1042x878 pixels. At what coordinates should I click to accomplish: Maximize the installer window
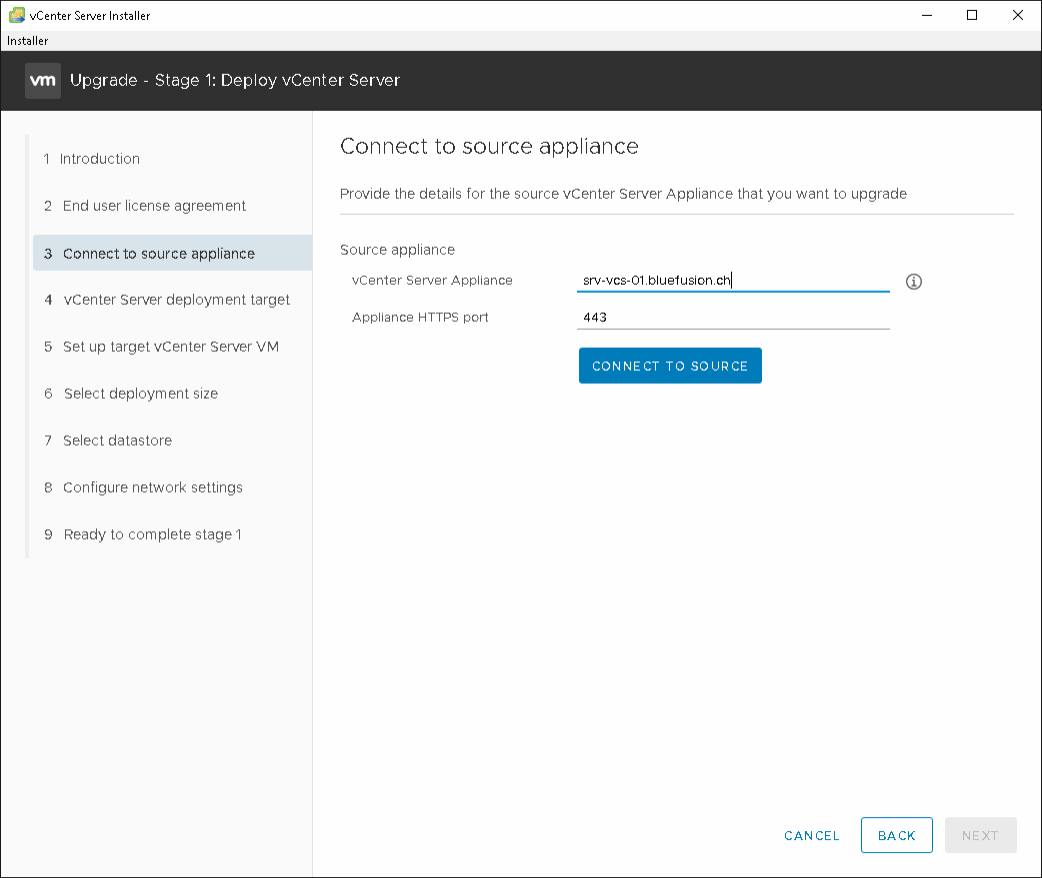(x=971, y=15)
